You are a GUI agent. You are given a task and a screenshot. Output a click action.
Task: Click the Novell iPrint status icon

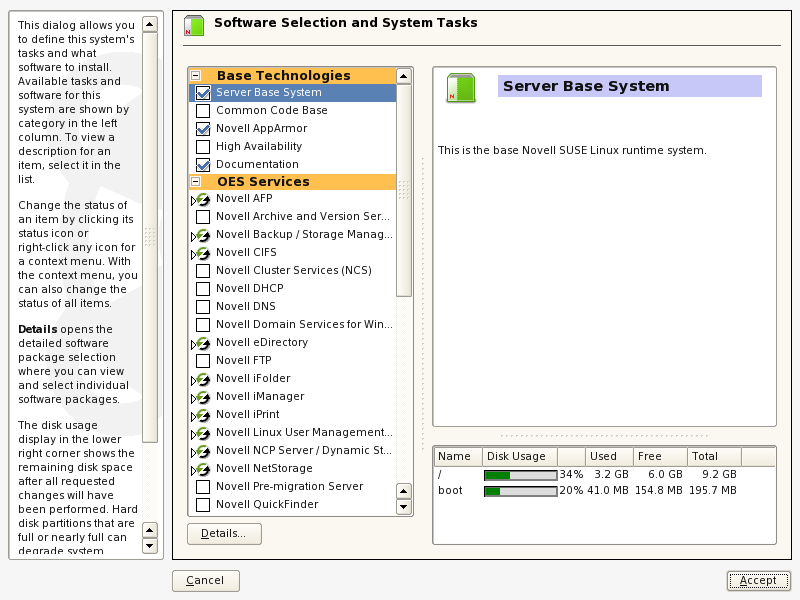point(202,415)
